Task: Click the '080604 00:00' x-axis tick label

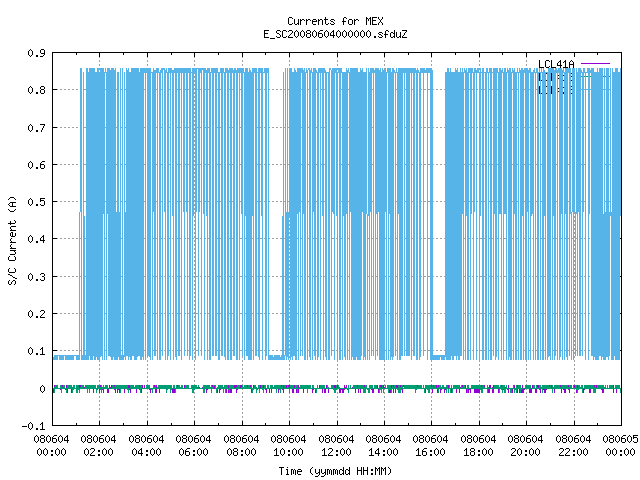Action: [51, 446]
